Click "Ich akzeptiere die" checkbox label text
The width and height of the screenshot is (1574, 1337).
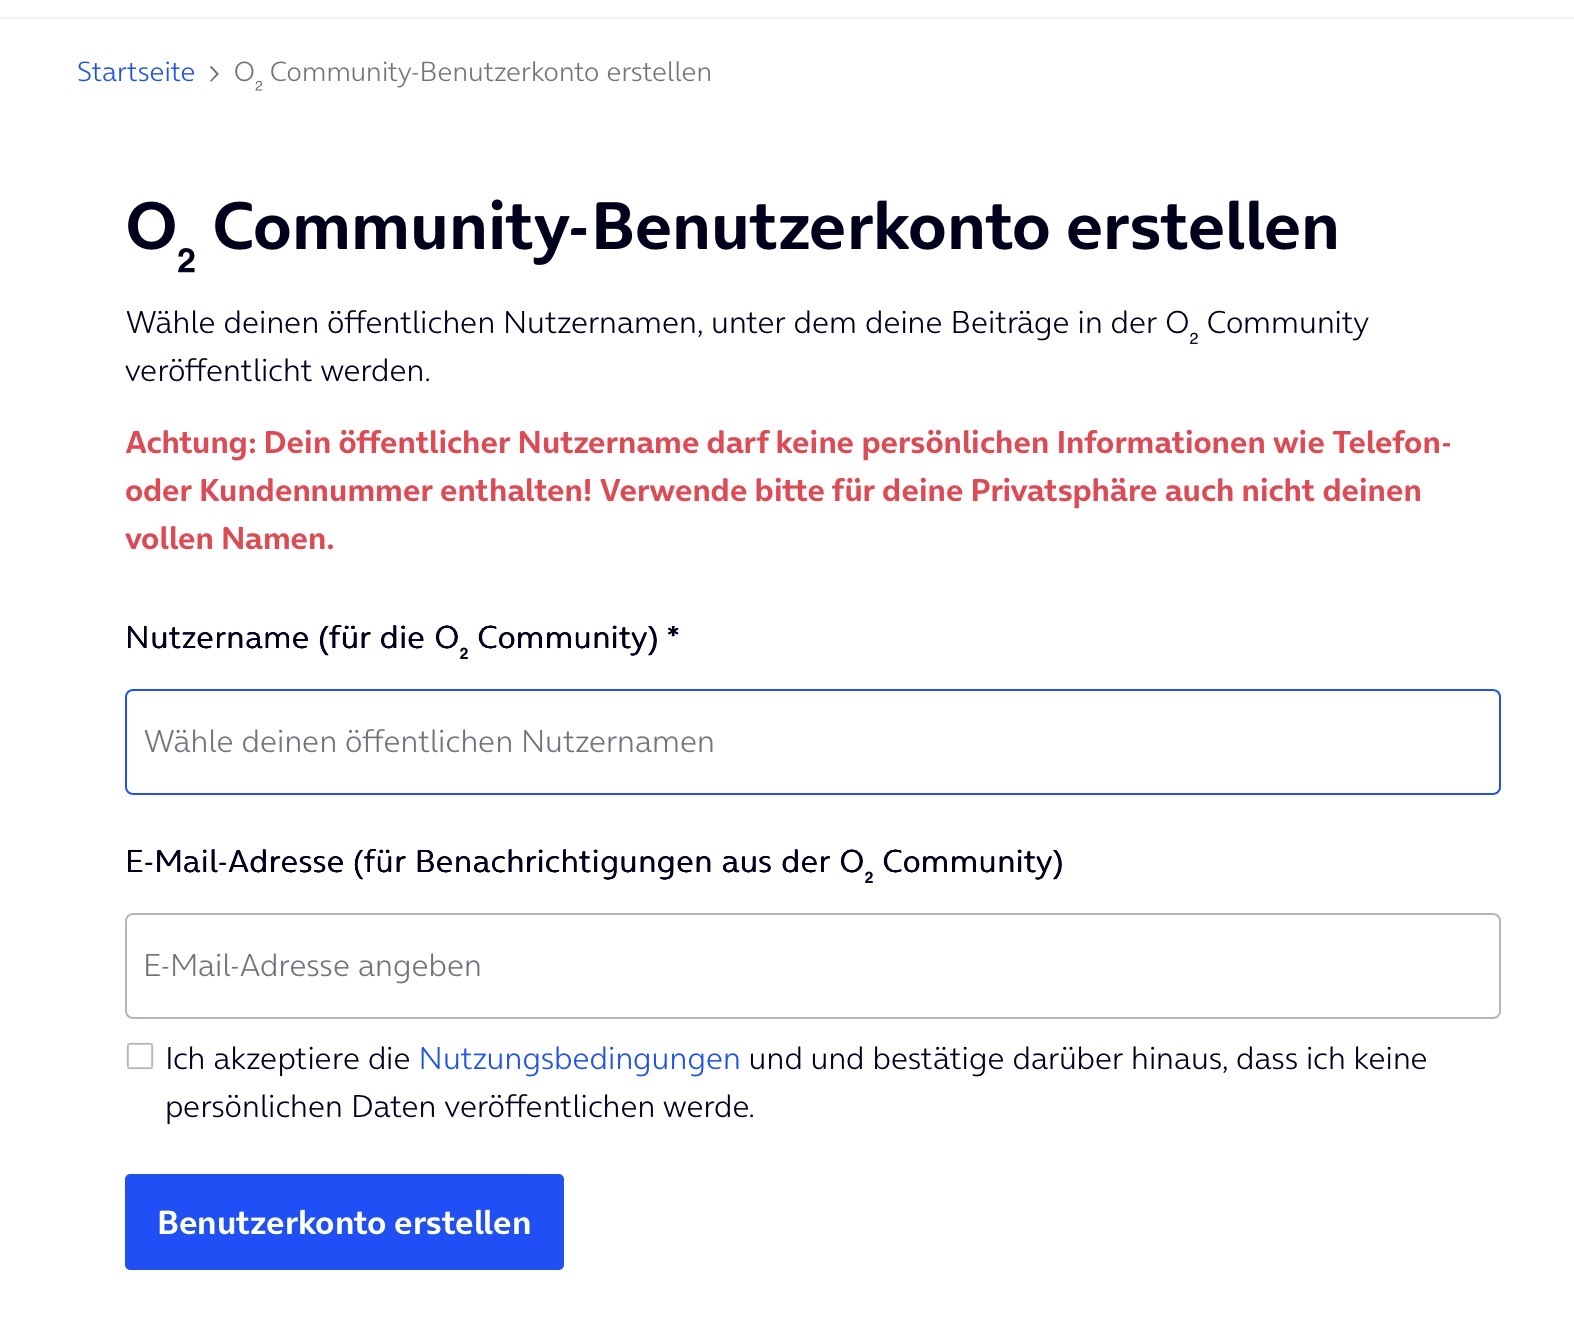coord(288,1059)
